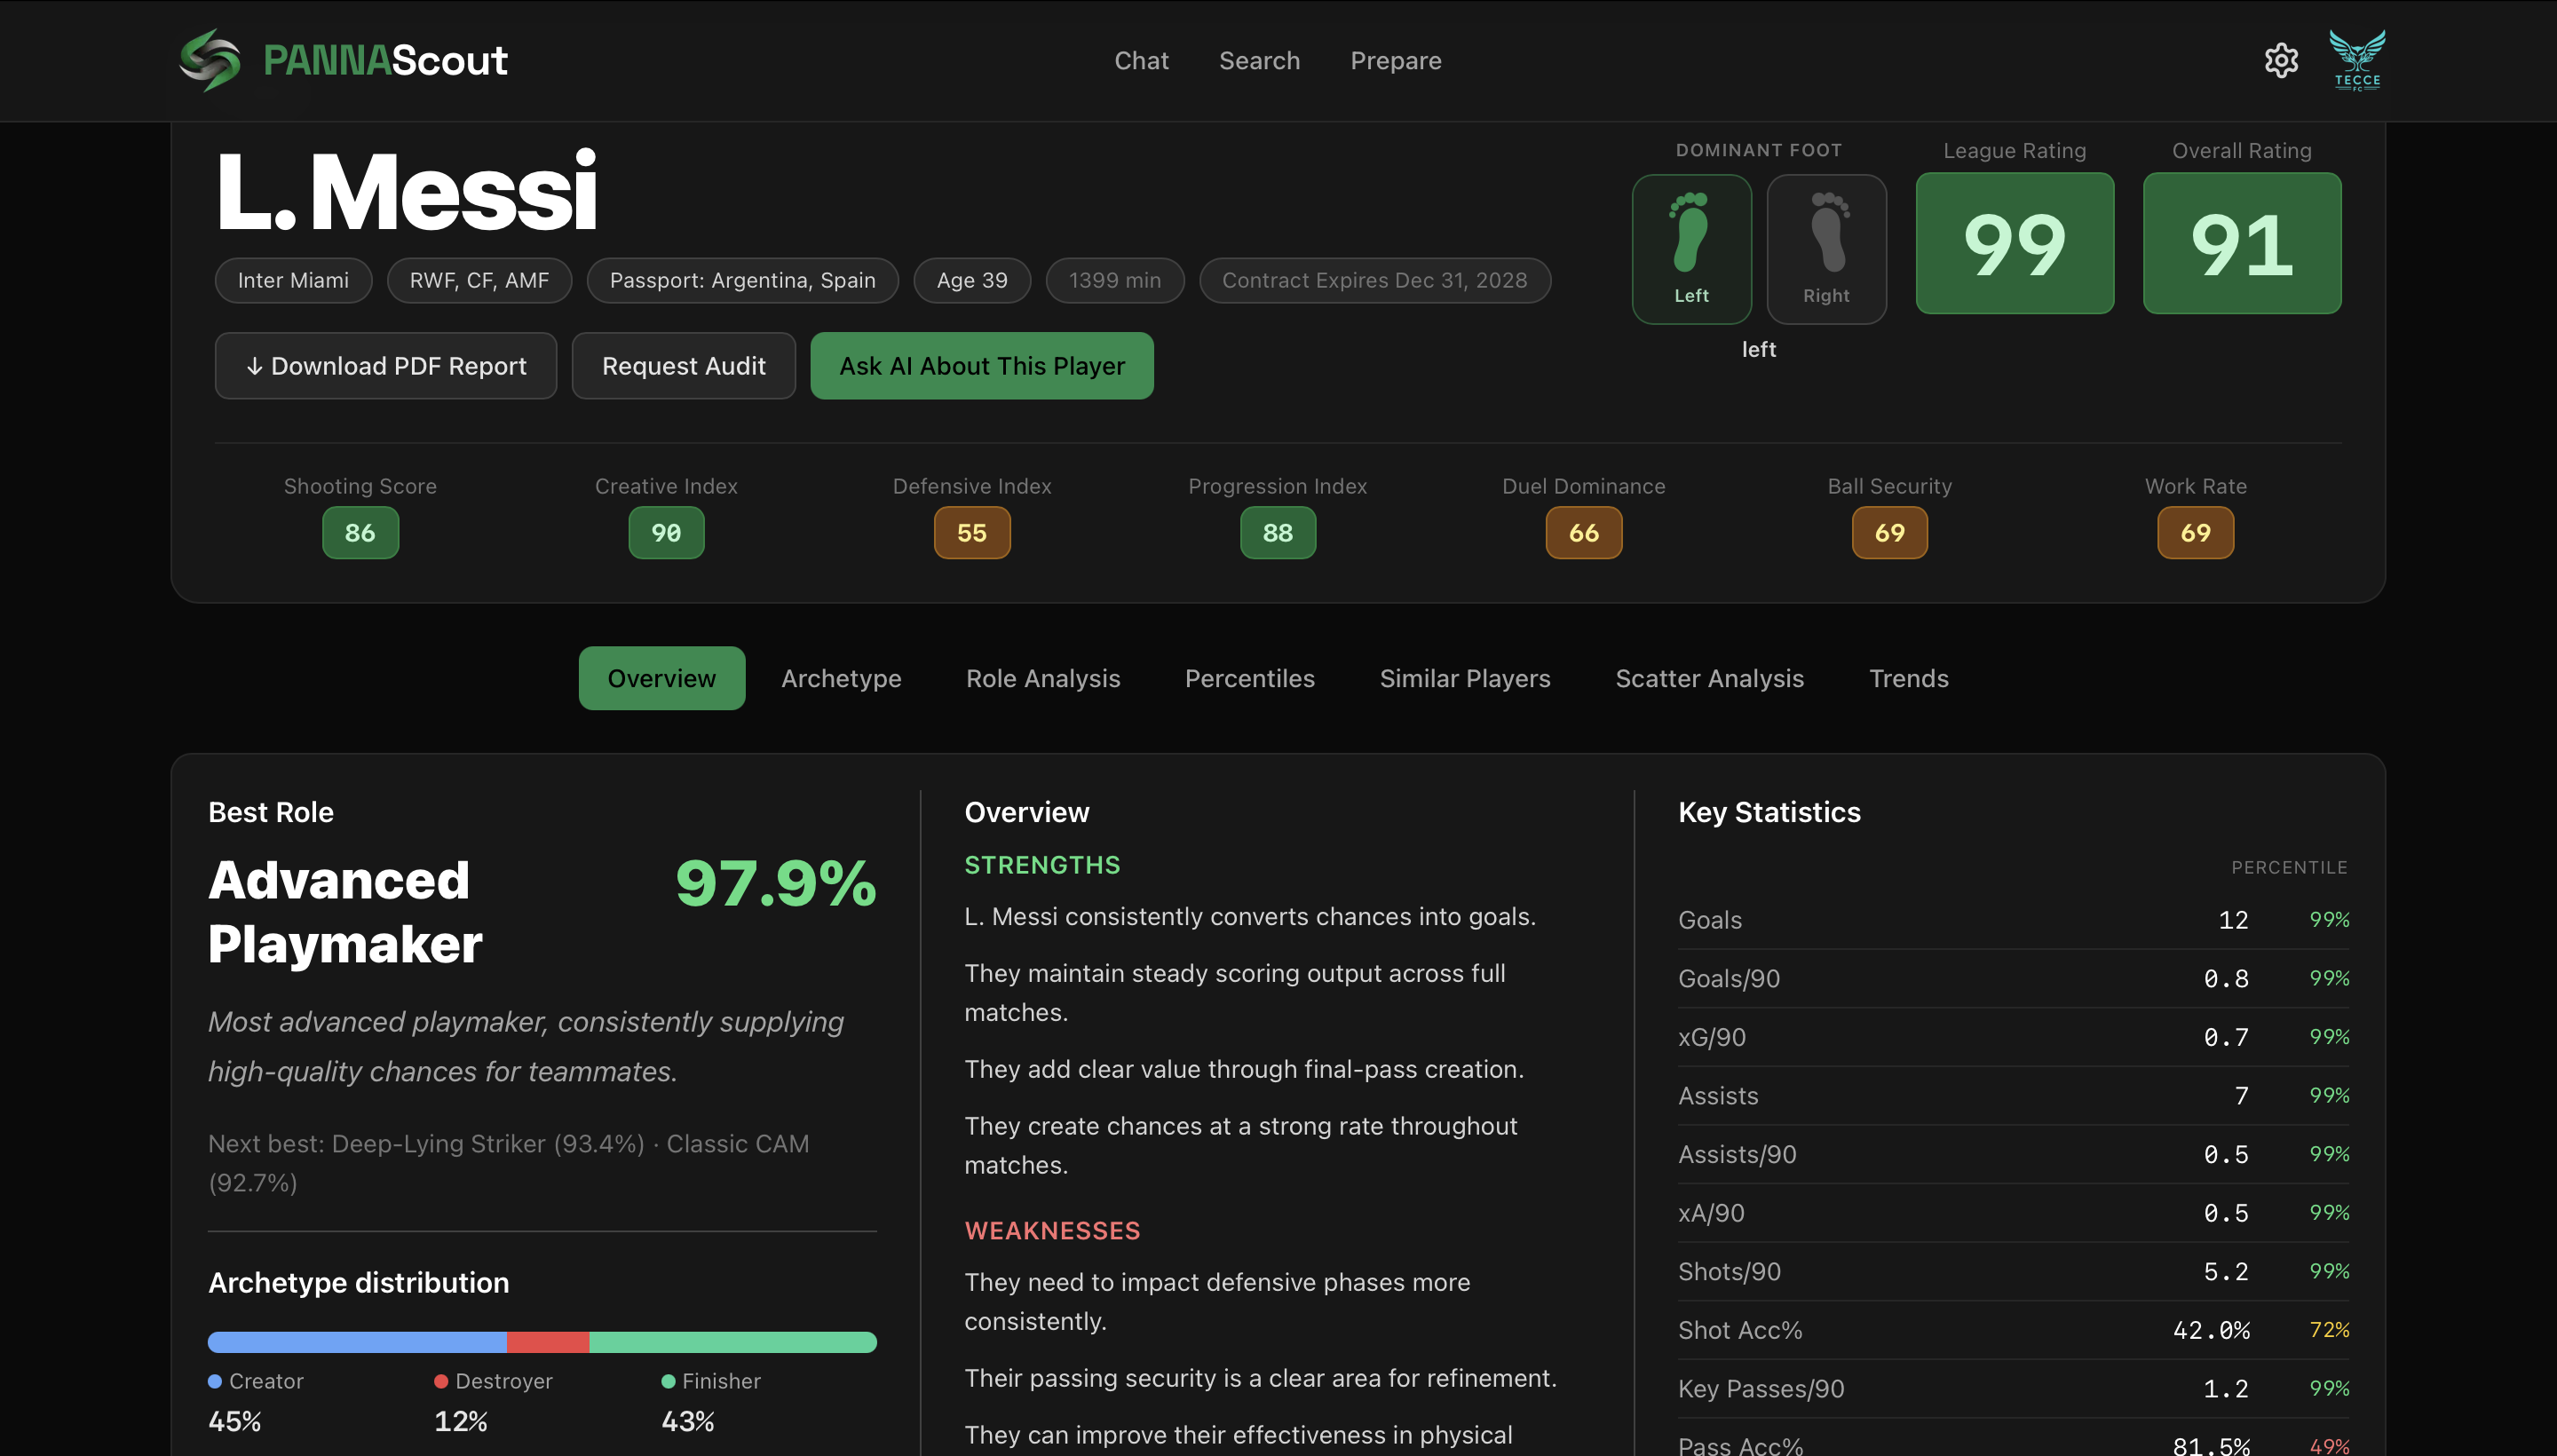Open the Prepare page
The image size is (2557, 1456).
[1395, 60]
